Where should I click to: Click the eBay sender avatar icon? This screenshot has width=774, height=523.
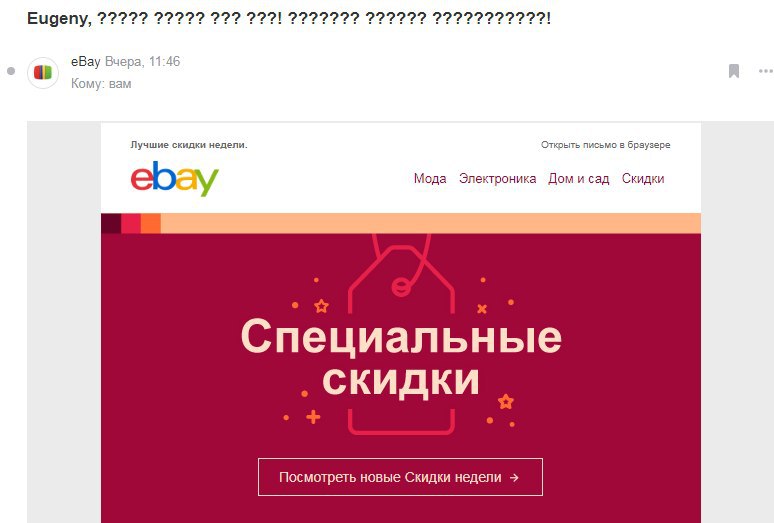[x=43, y=73]
